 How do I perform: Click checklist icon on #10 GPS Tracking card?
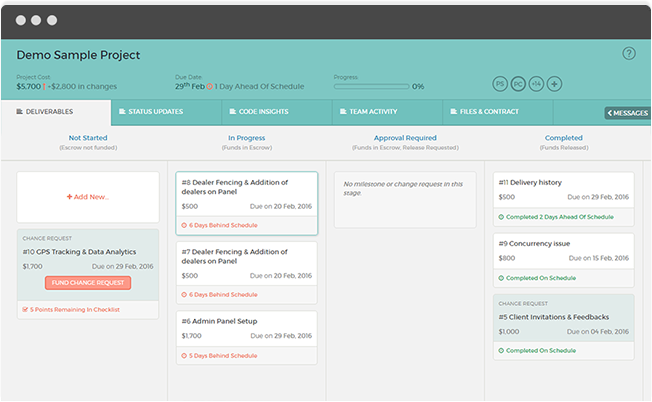(x=25, y=310)
